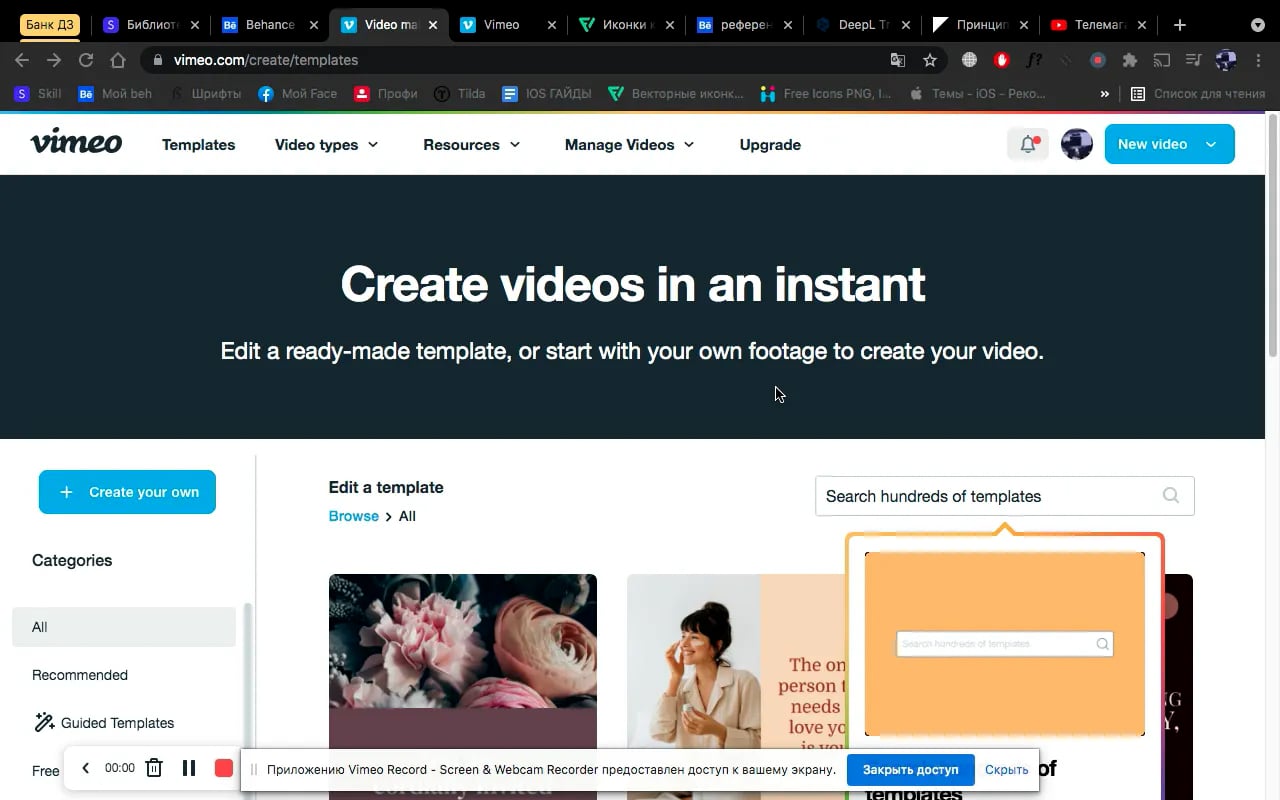The width and height of the screenshot is (1280, 800).
Task: Select the All category
Action: [124, 627]
